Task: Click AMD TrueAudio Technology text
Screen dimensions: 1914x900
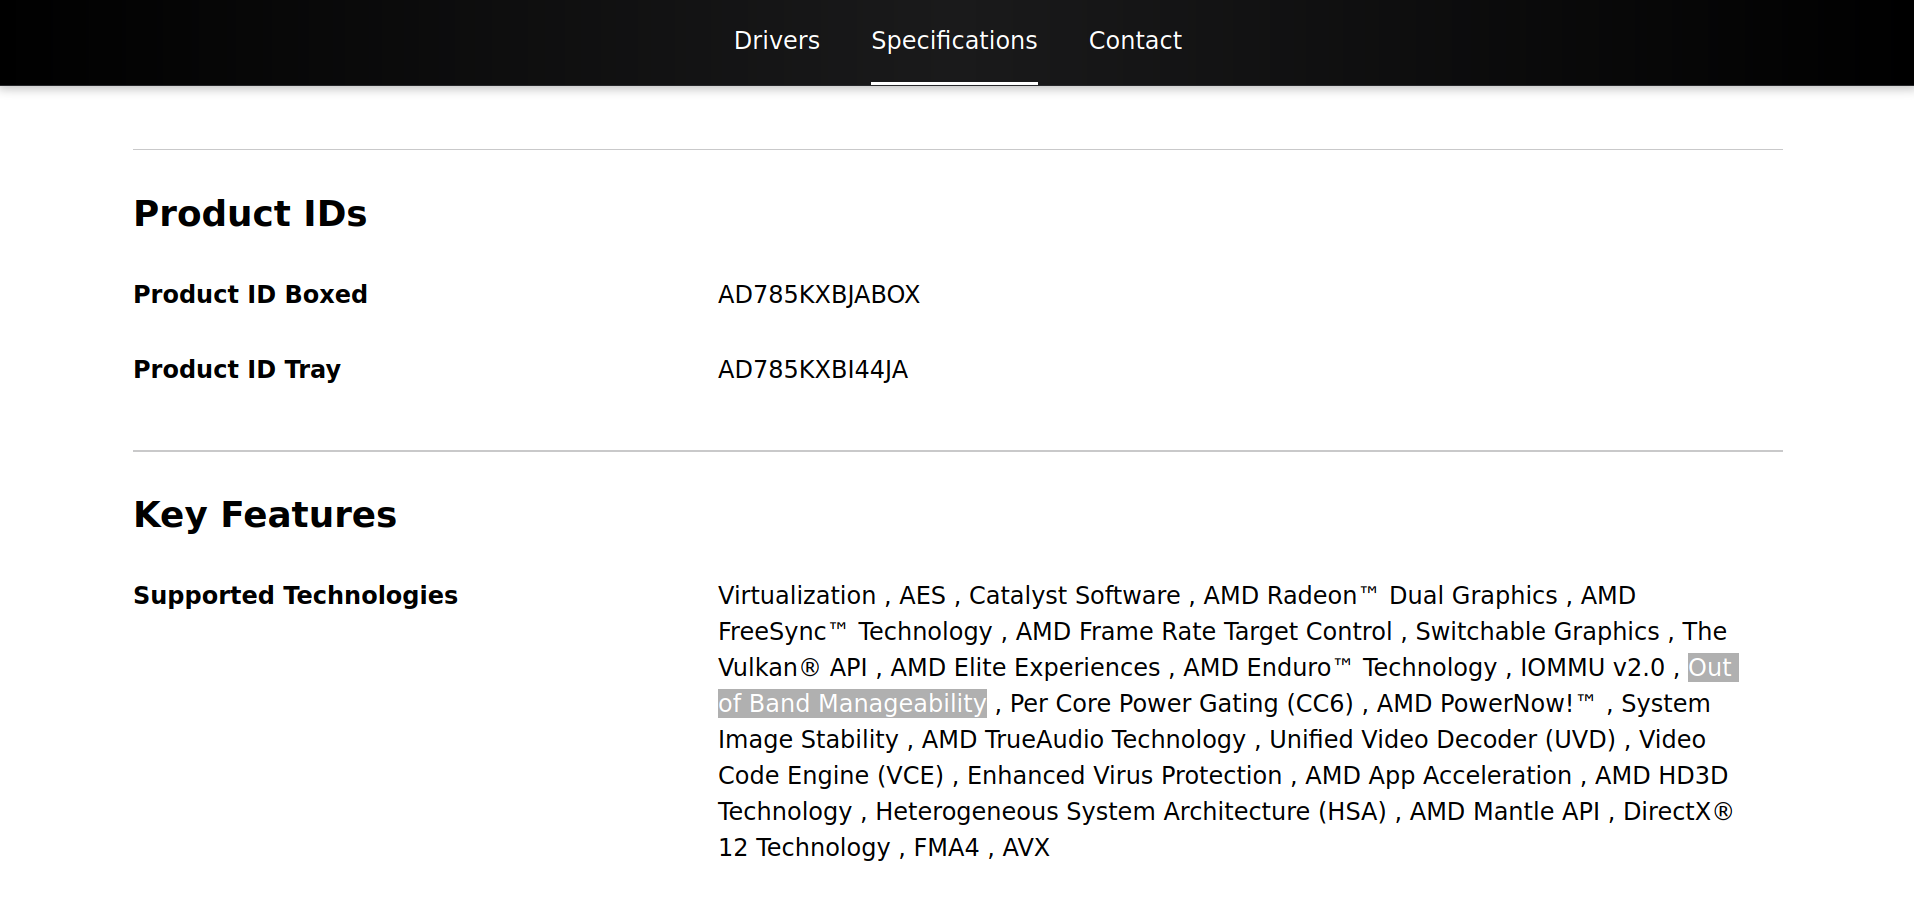Action: coord(1083,740)
